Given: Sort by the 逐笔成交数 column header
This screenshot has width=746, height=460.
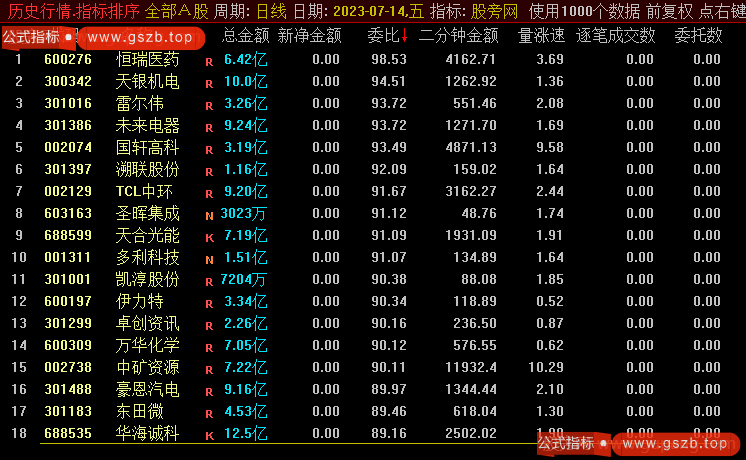Looking at the screenshot, I should [616, 35].
